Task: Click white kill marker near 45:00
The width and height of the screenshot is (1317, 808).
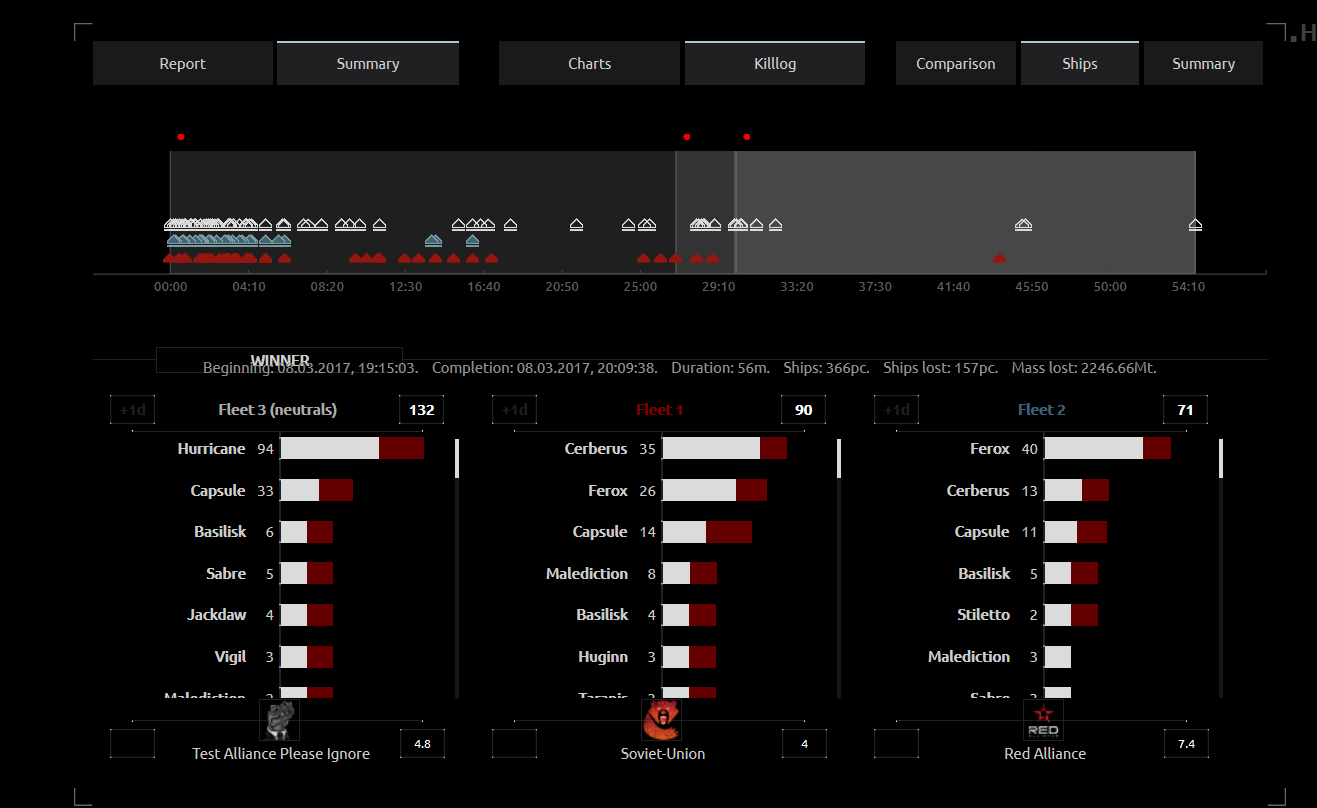Action: coord(1023,225)
